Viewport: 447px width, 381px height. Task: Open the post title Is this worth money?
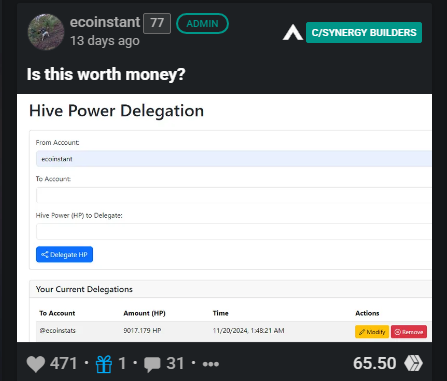click(x=106, y=74)
